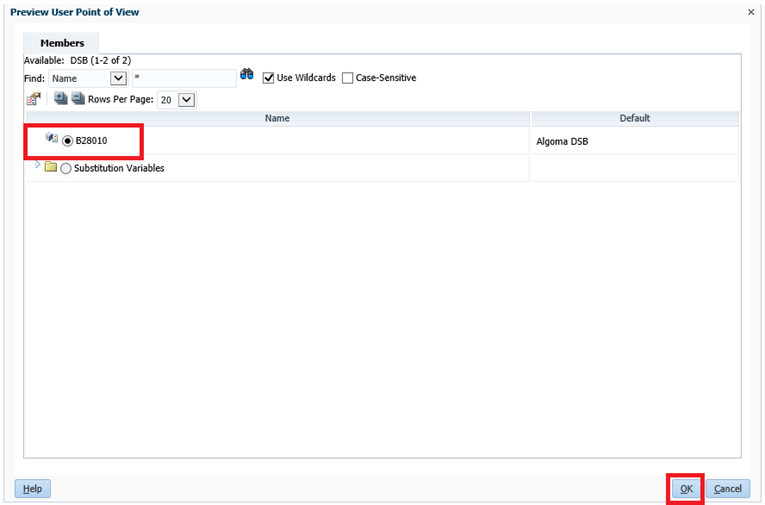Click the binoculars find icon
This screenshot has width=765, height=505.
(x=246, y=76)
